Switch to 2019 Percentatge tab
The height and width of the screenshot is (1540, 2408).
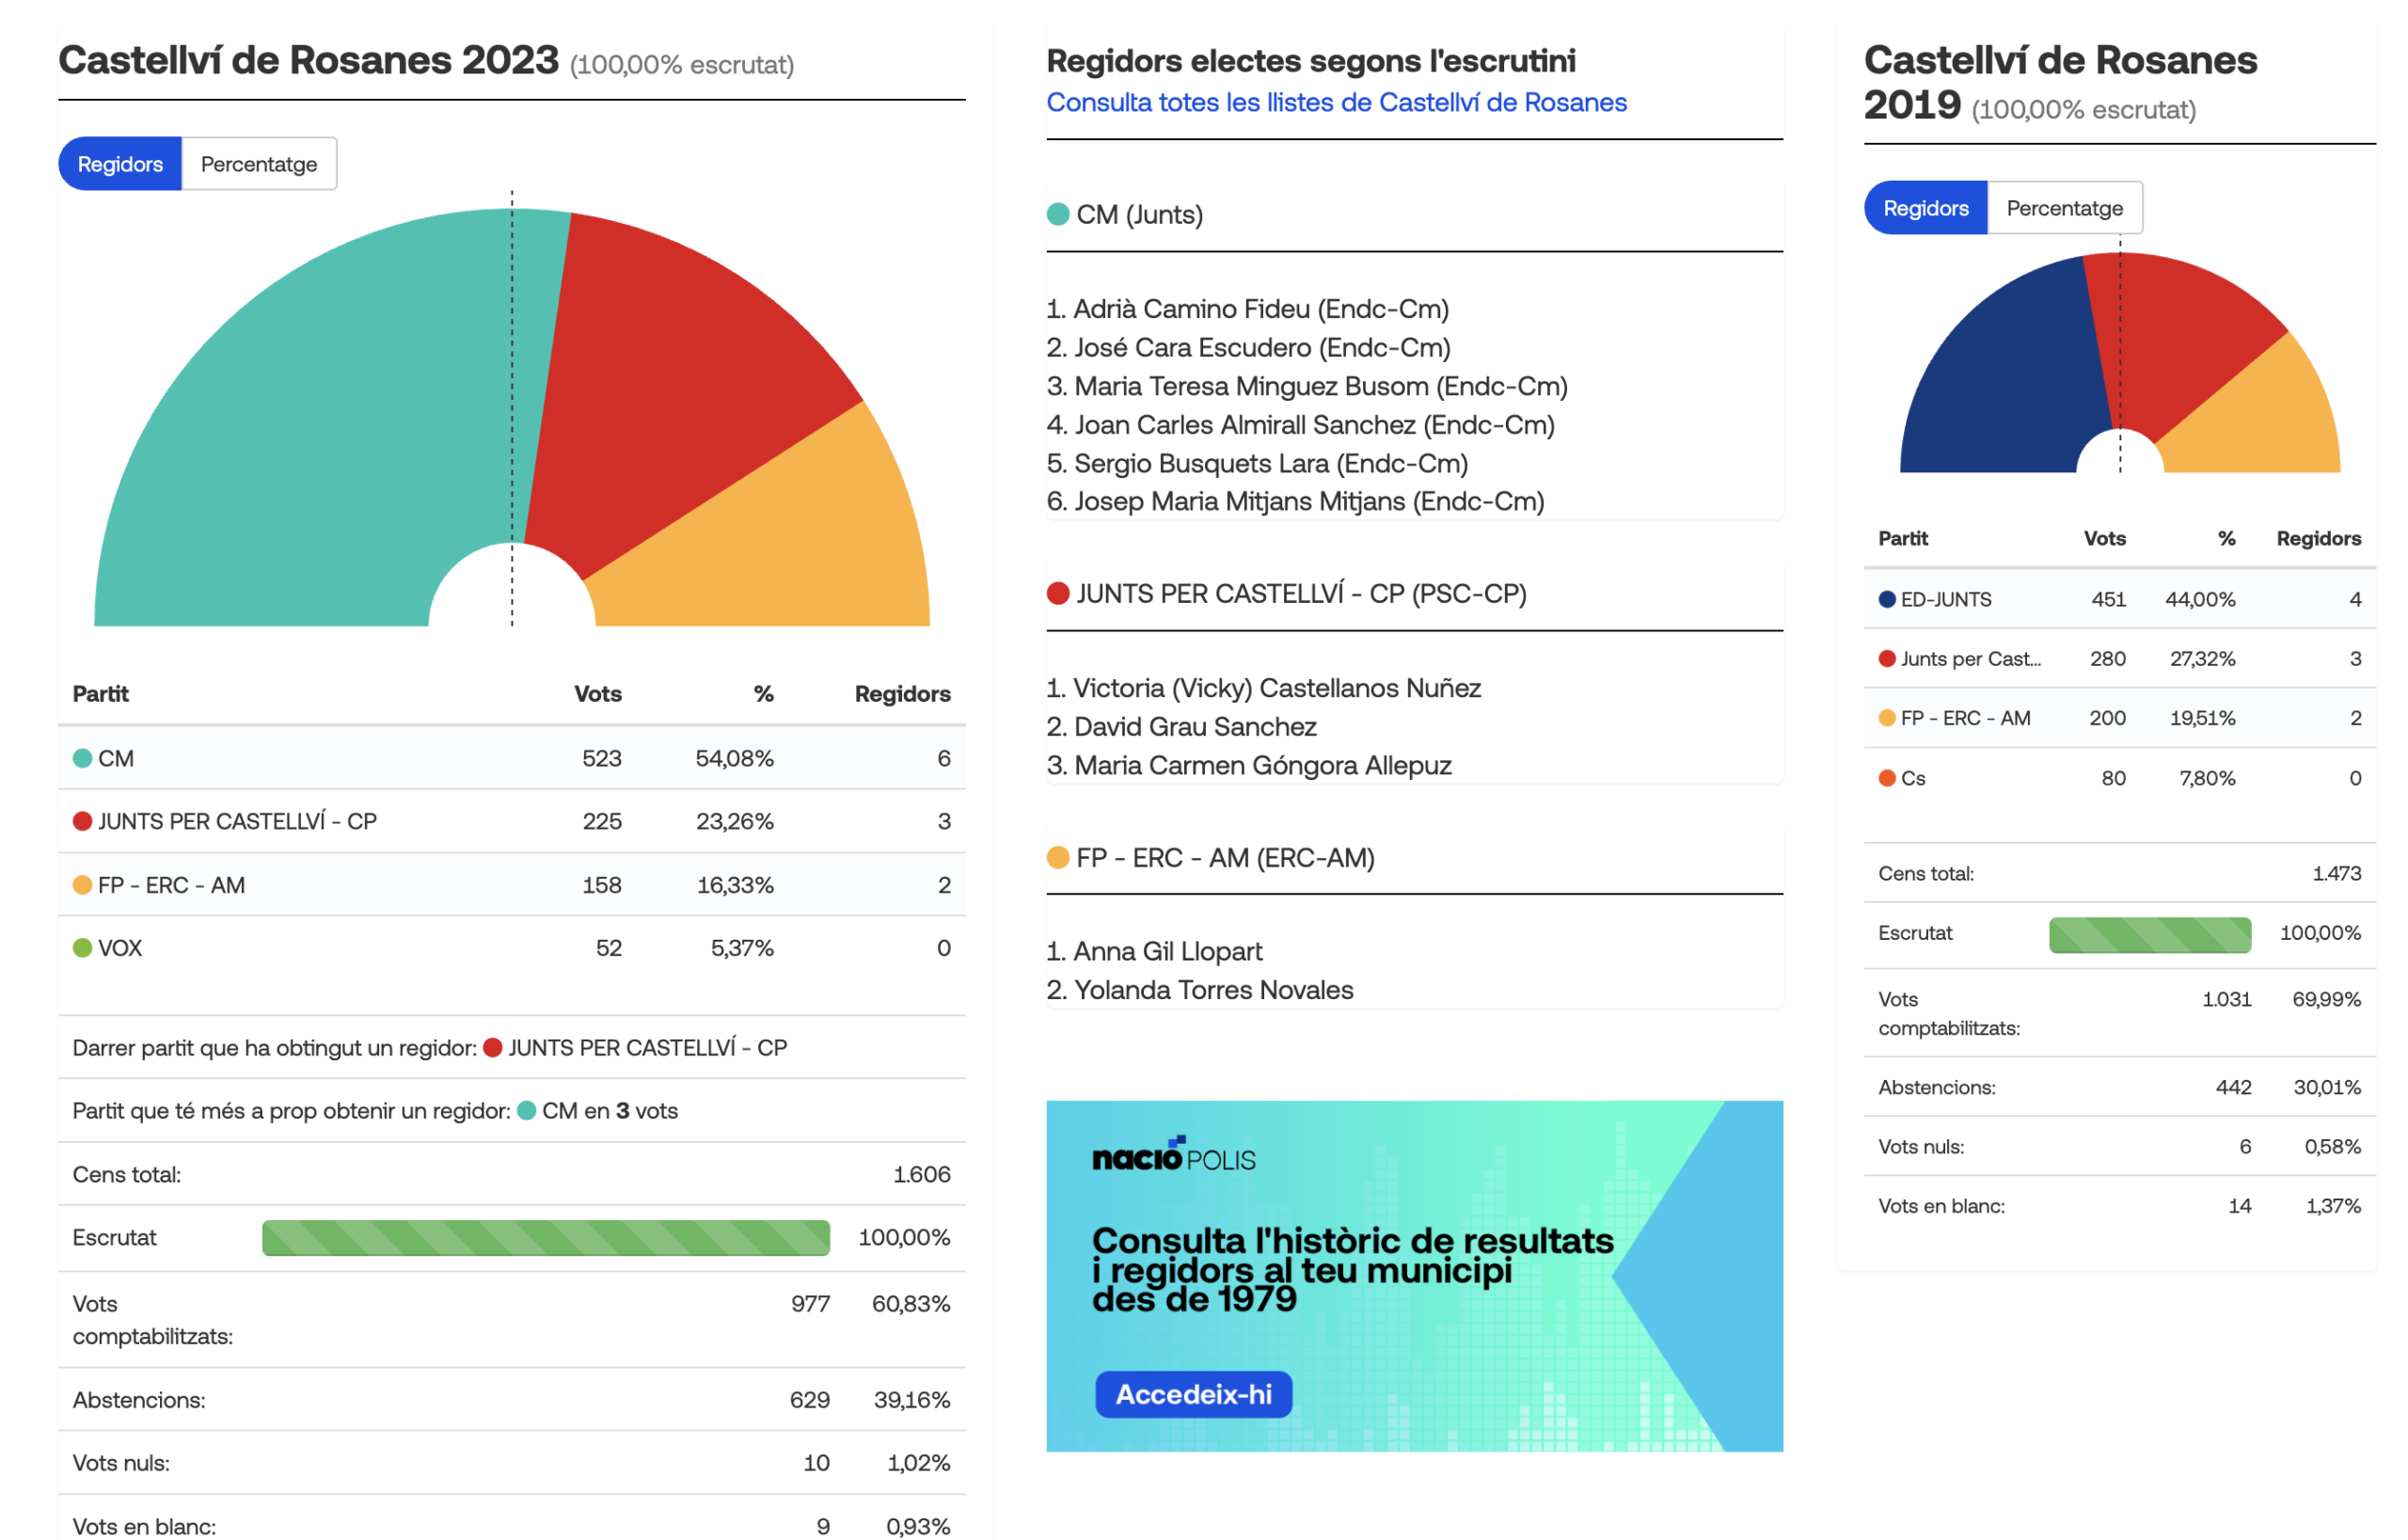(2064, 208)
